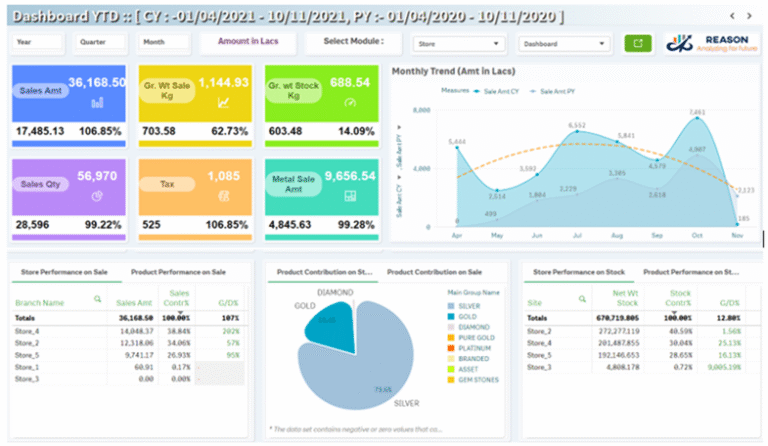Click the bar chart icon in Sales Amt card
This screenshot has height=446, width=768.
click(96, 101)
